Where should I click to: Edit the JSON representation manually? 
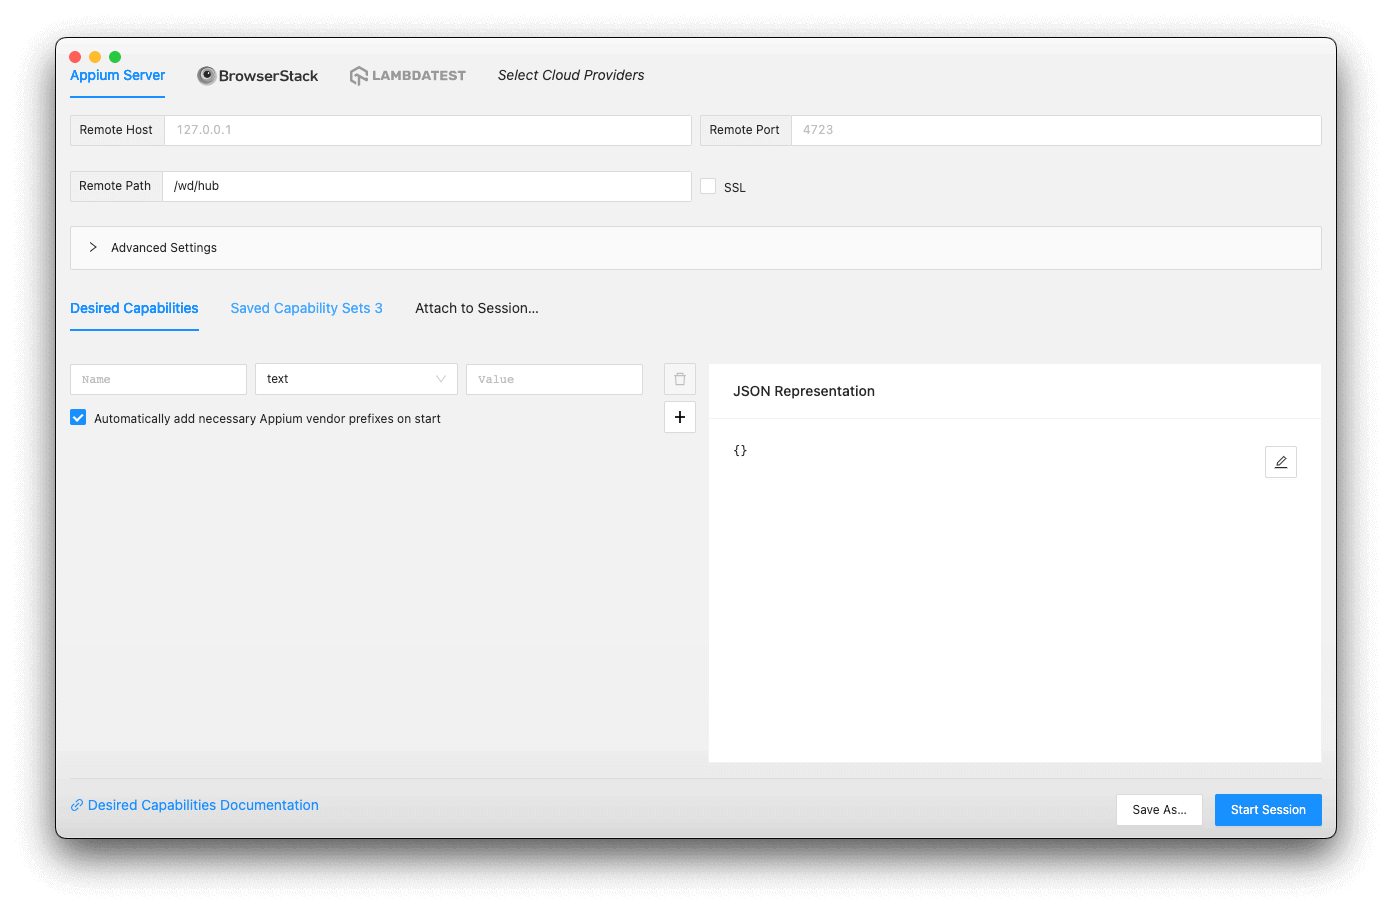pyautogui.click(x=1281, y=461)
